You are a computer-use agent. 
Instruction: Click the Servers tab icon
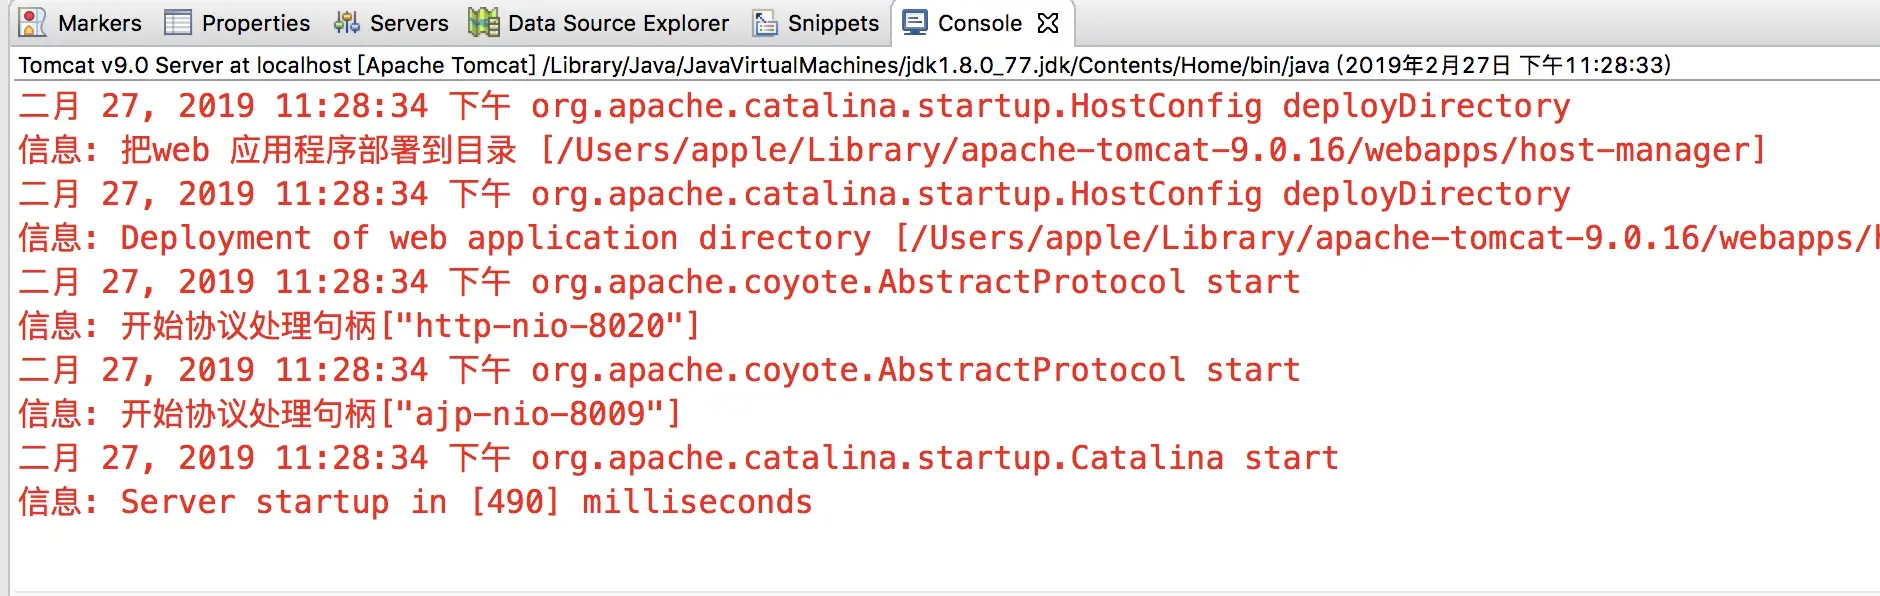(x=346, y=22)
